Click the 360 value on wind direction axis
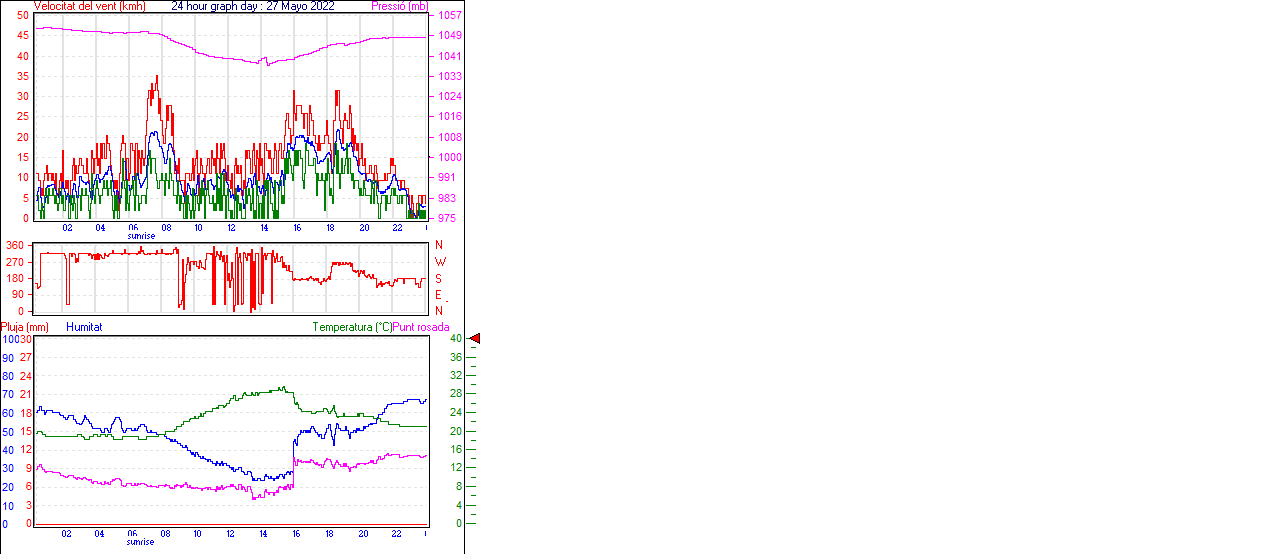This screenshot has width=1280, height=554. [15, 246]
